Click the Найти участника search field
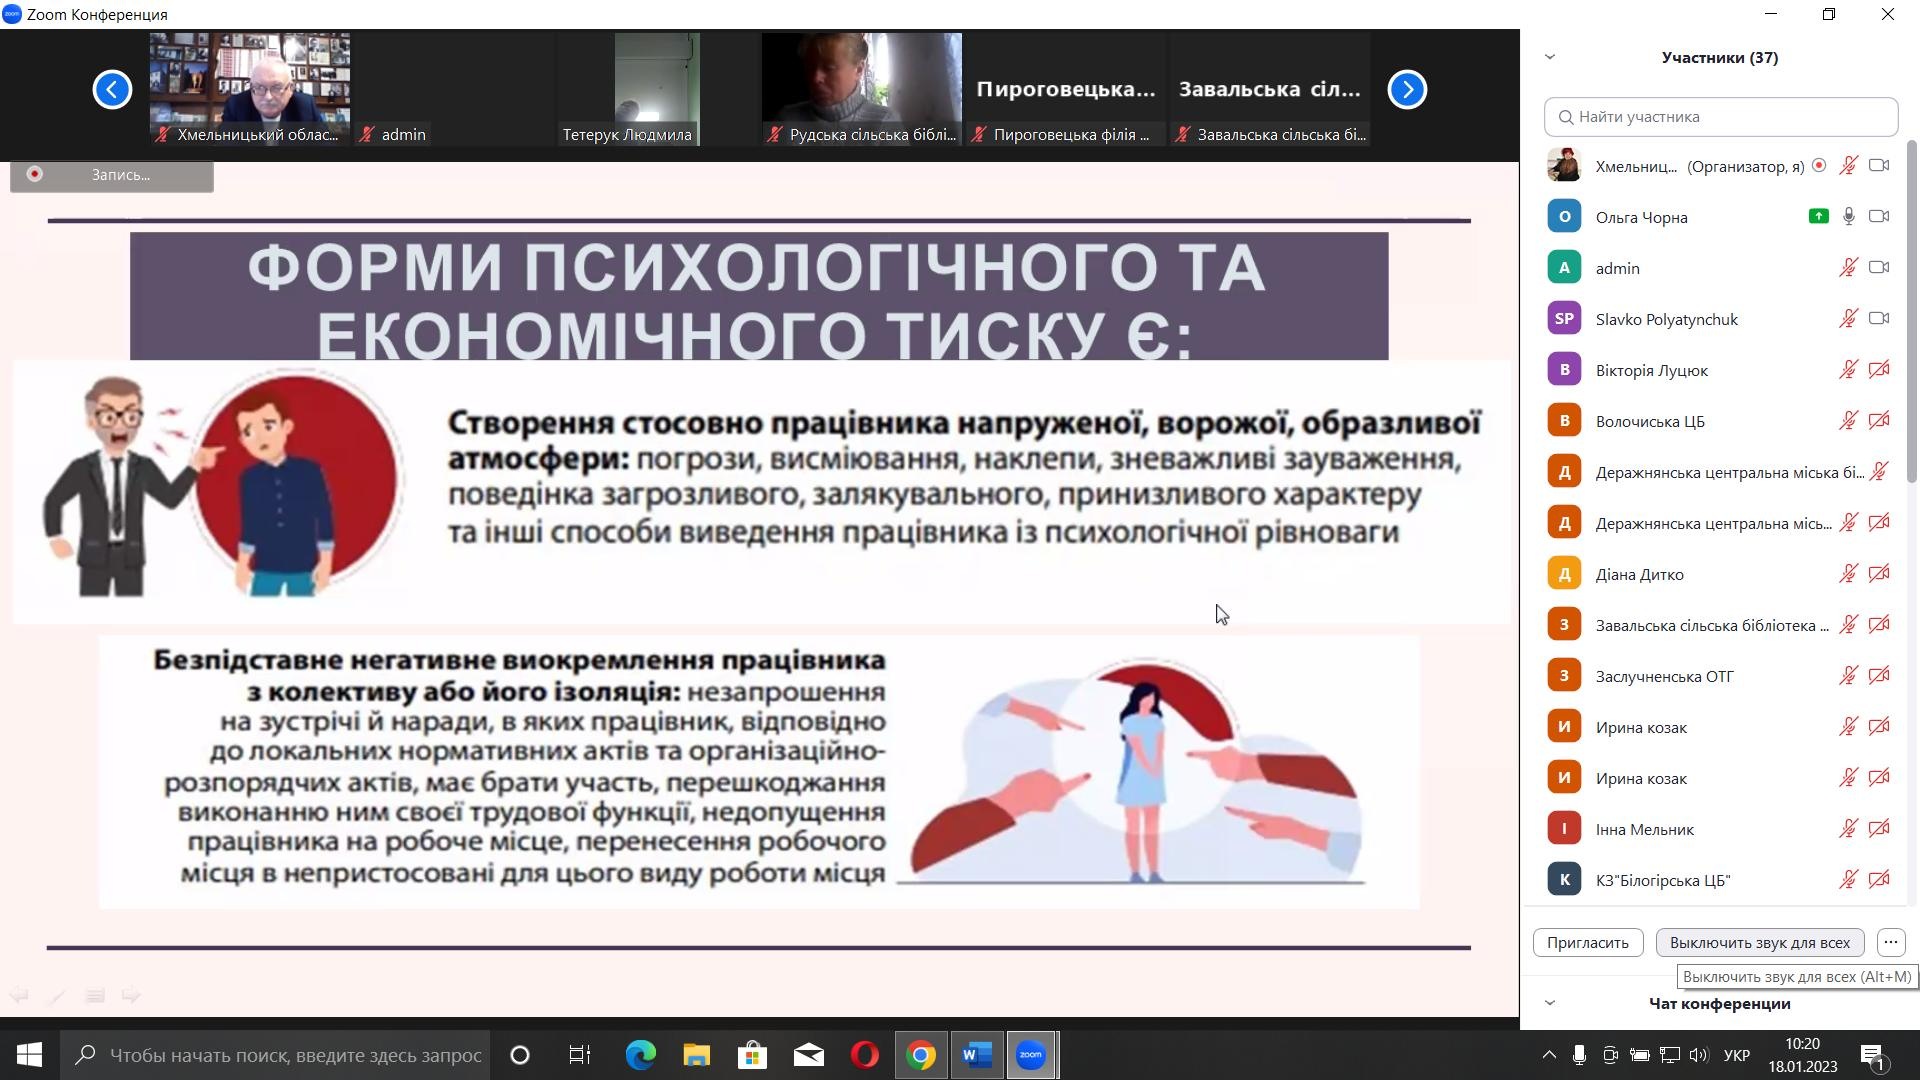This screenshot has width=1920, height=1080. pos(1720,117)
